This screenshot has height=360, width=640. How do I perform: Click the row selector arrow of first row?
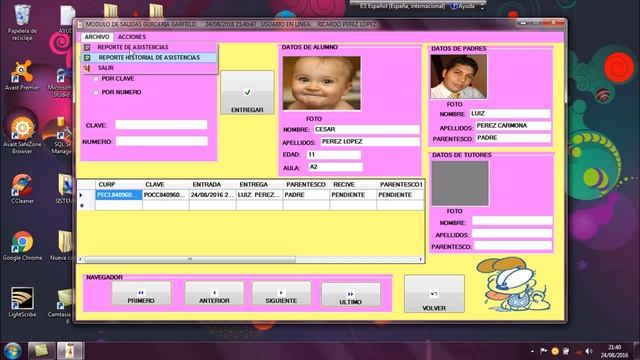pyautogui.click(x=86, y=195)
